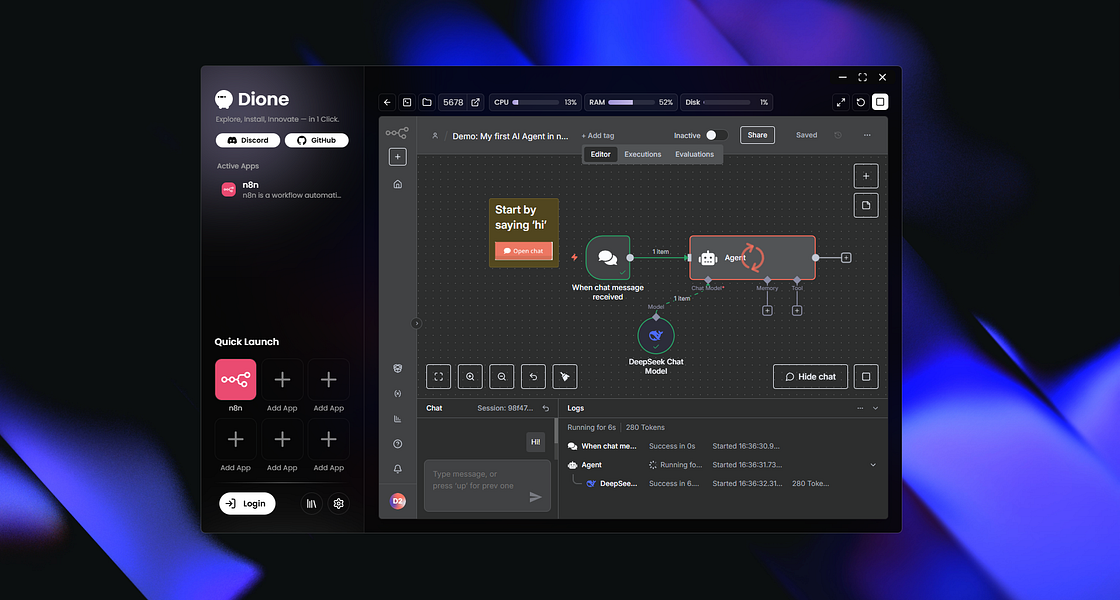Add node after the Agent output
The image size is (1120, 600).
point(846,257)
